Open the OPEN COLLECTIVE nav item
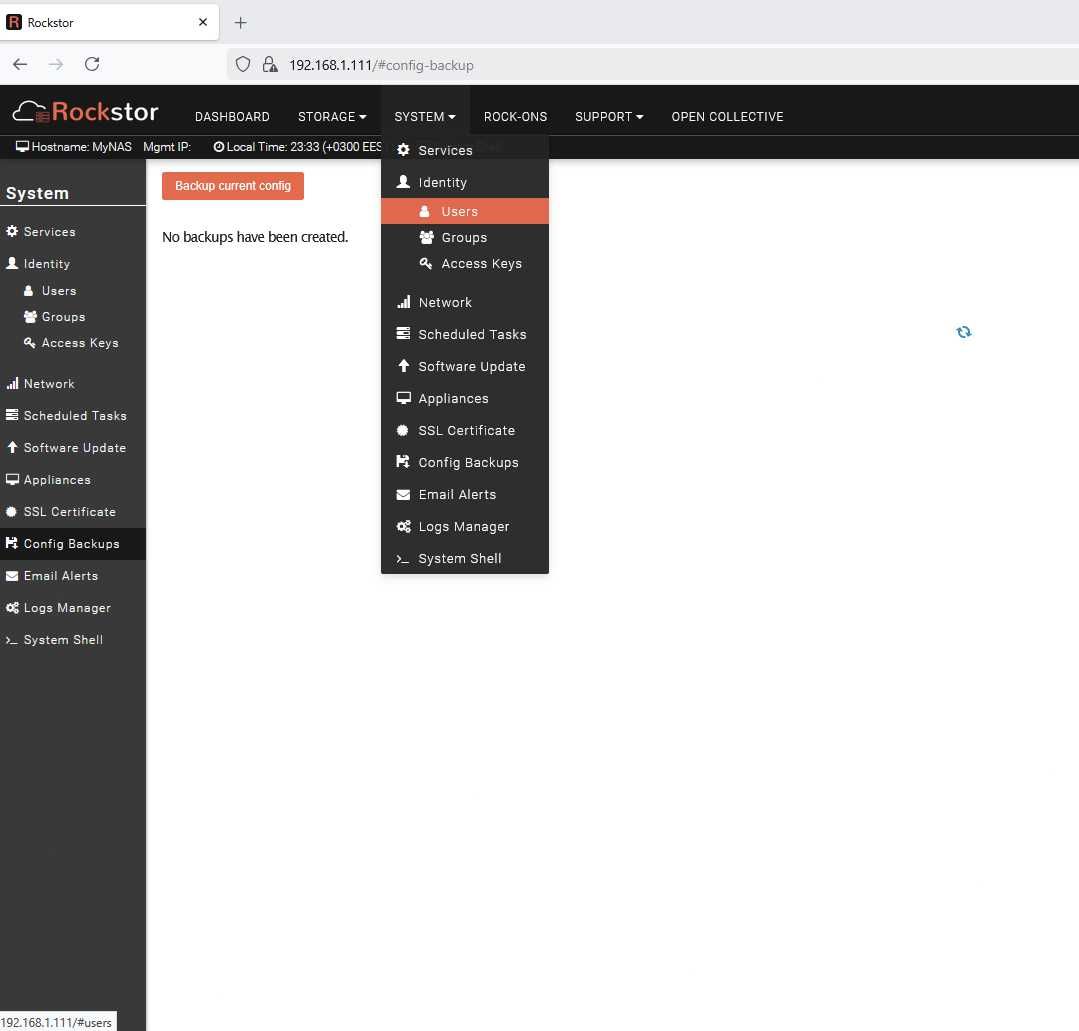1079x1031 pixels. [727, 116]
